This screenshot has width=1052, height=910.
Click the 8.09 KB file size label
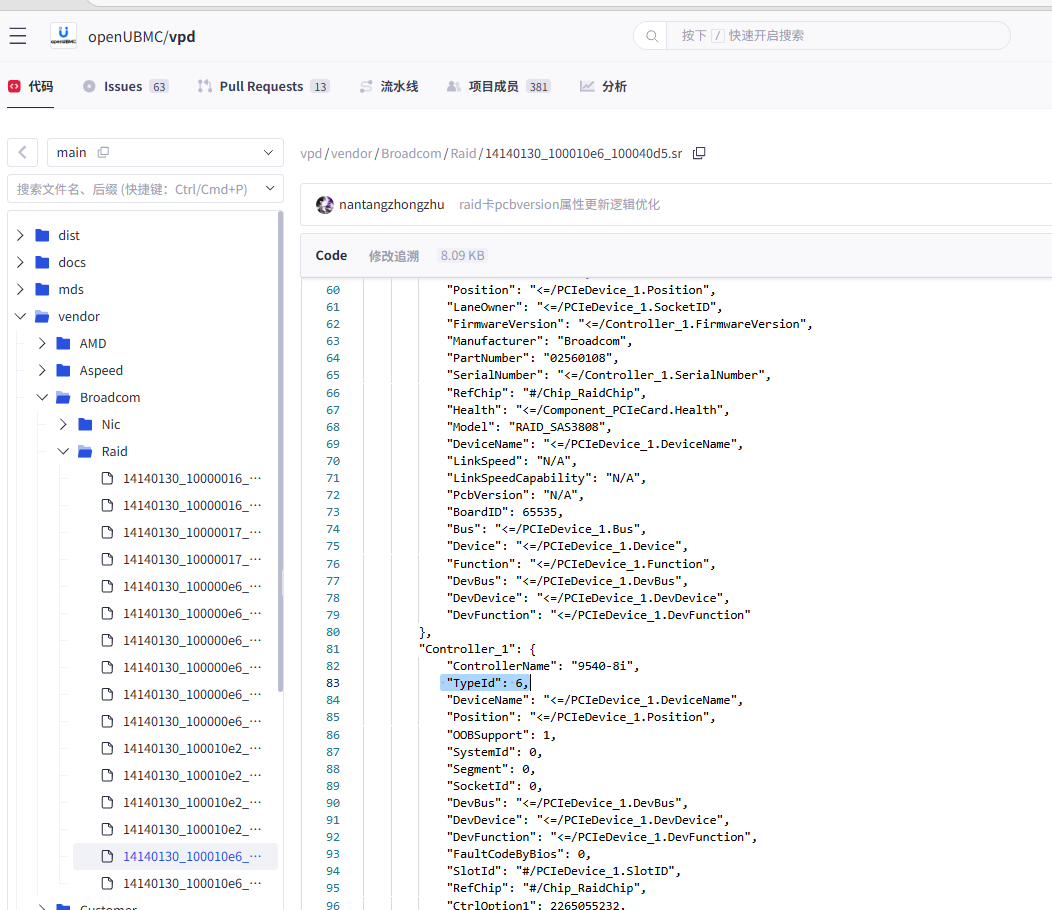pos(462,256)
